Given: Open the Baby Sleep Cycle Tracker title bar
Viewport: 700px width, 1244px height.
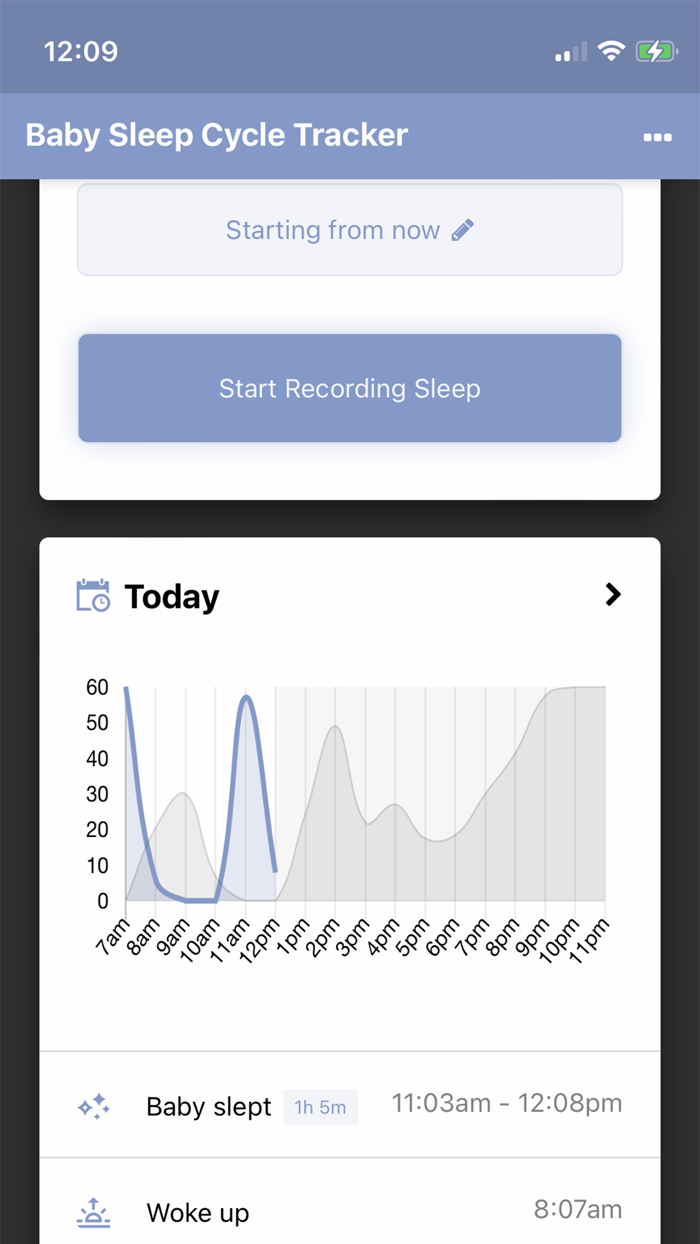Looking at the screenshot, I should click(216, 135).
